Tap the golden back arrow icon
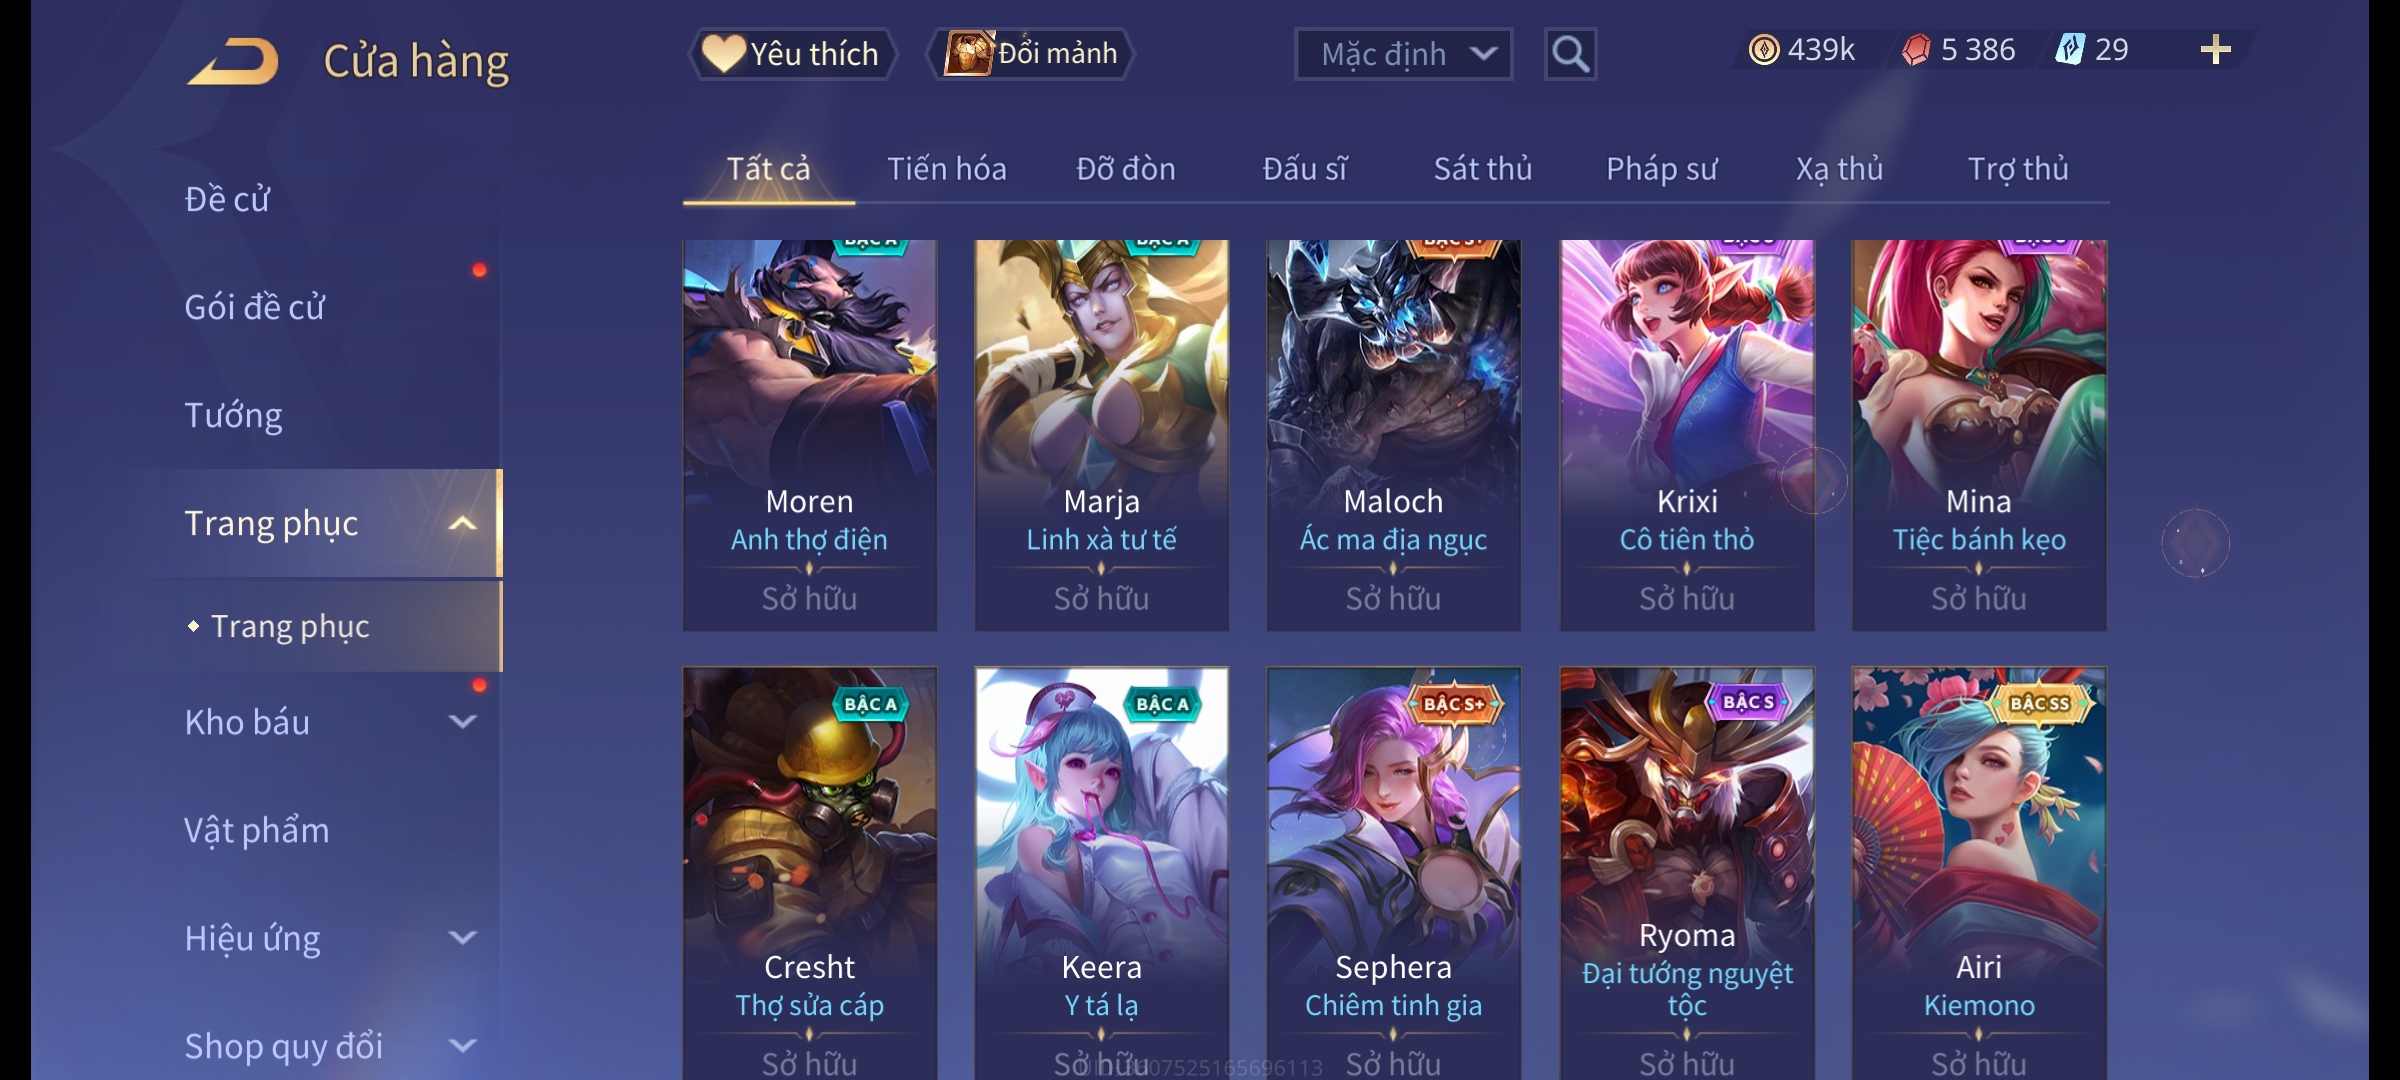 [233, 61]
